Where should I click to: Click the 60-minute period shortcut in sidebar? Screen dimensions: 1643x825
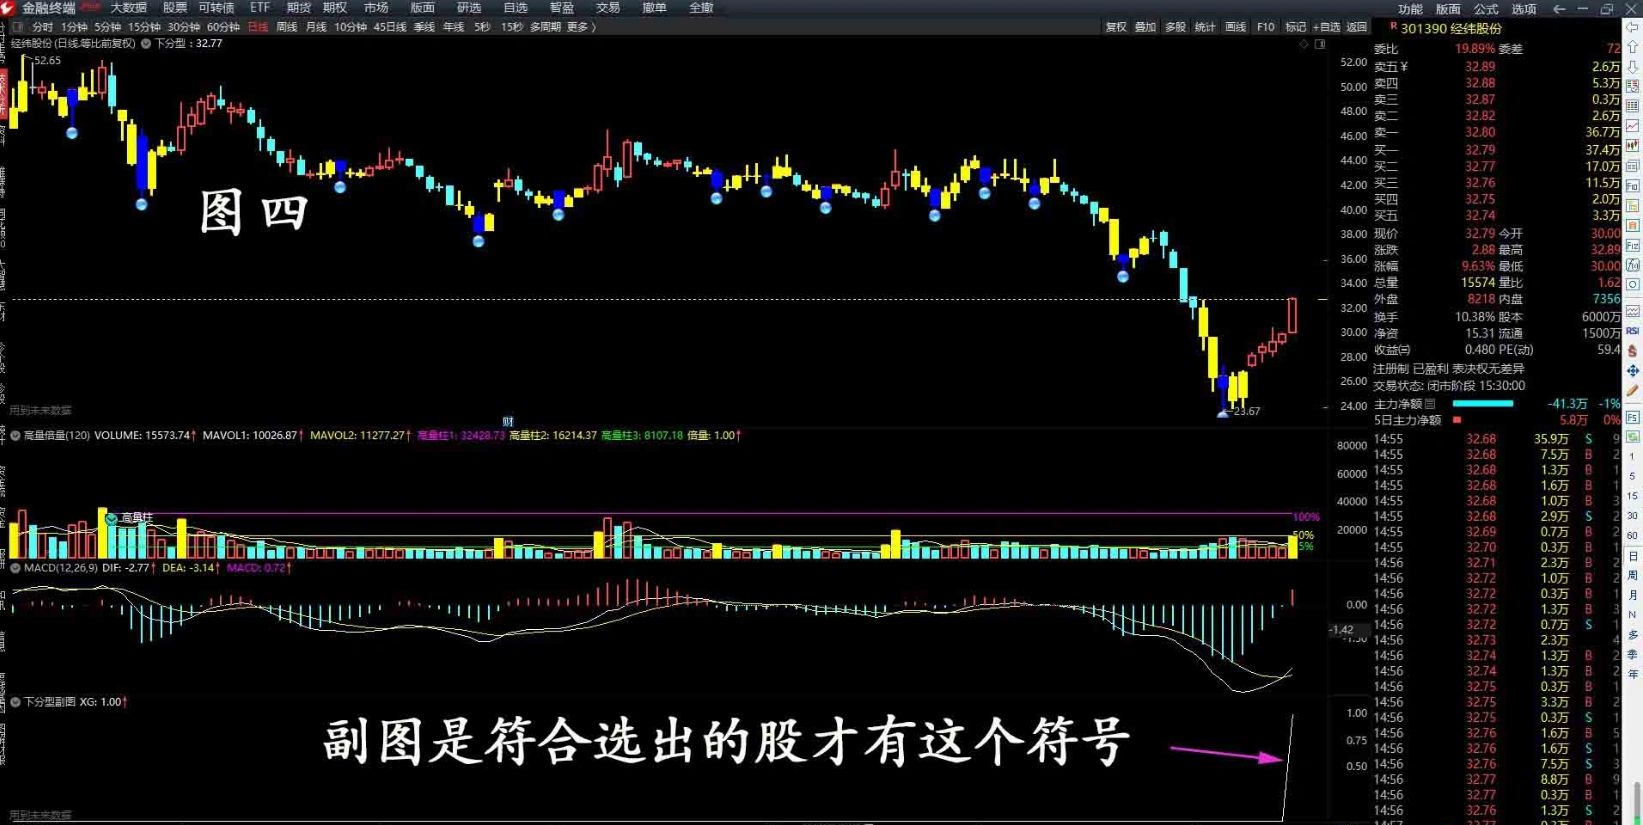tap(1632, 536)
